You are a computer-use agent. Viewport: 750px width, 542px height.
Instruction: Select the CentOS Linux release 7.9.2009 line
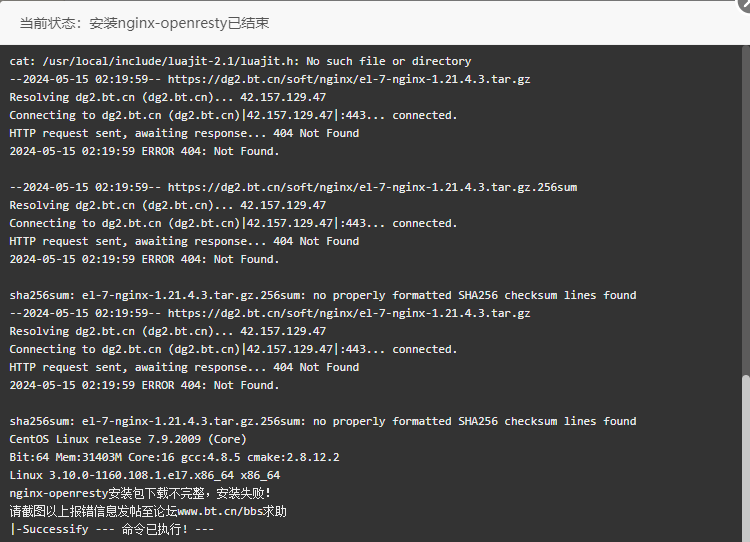(x=128, y=439)
